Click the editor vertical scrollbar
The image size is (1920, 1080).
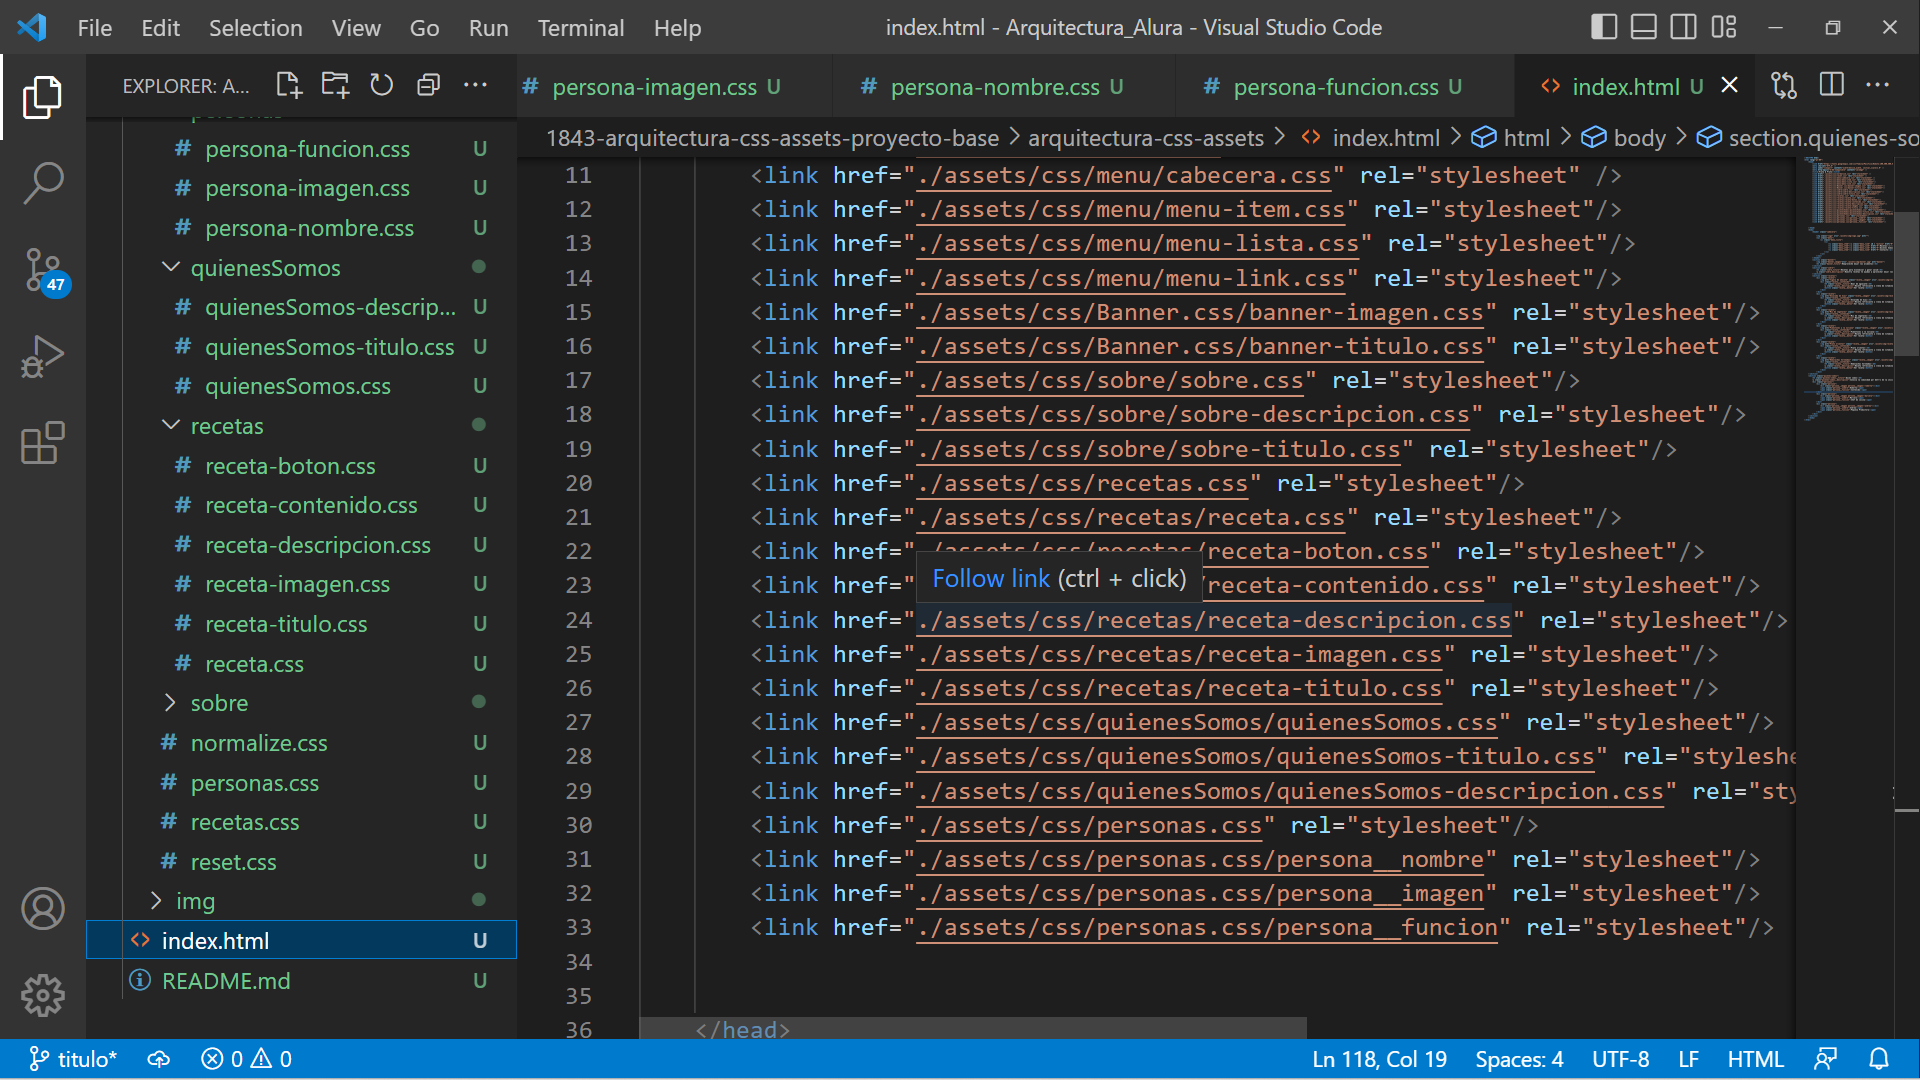pyautogui.click(x=1907, y=284)
